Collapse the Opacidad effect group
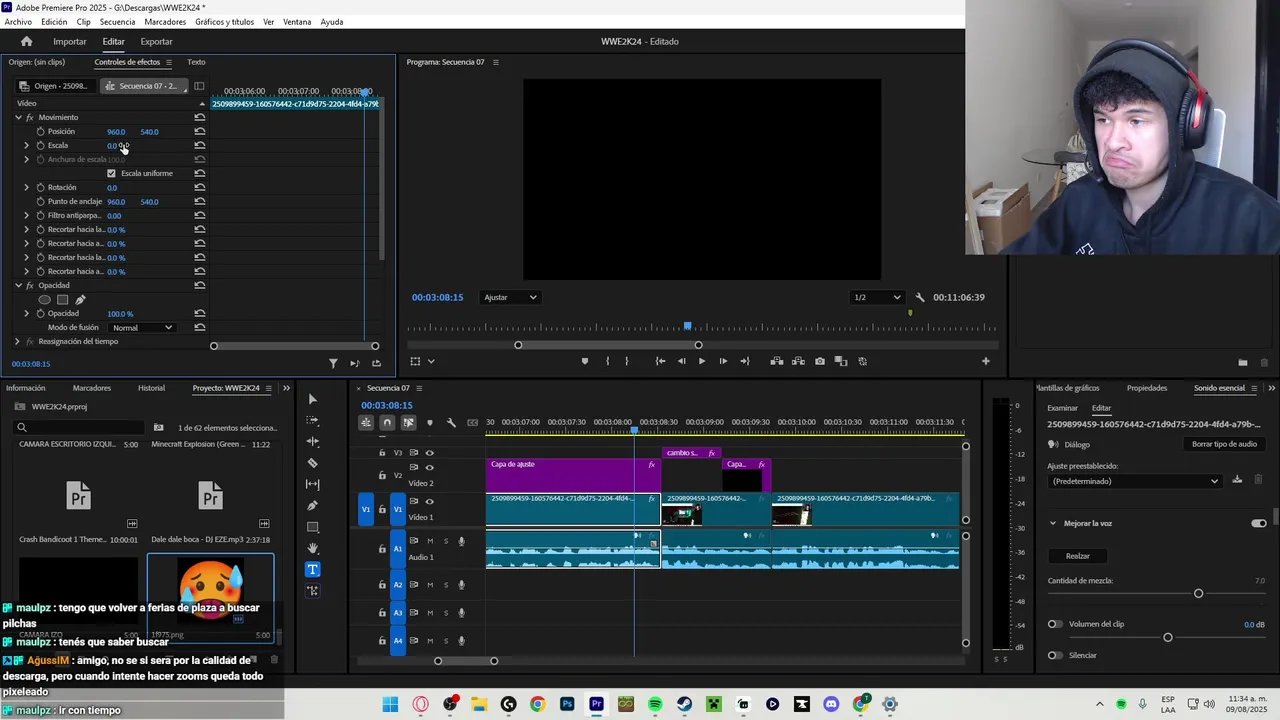Viewport: 1280px width, 720px height. 18,285
